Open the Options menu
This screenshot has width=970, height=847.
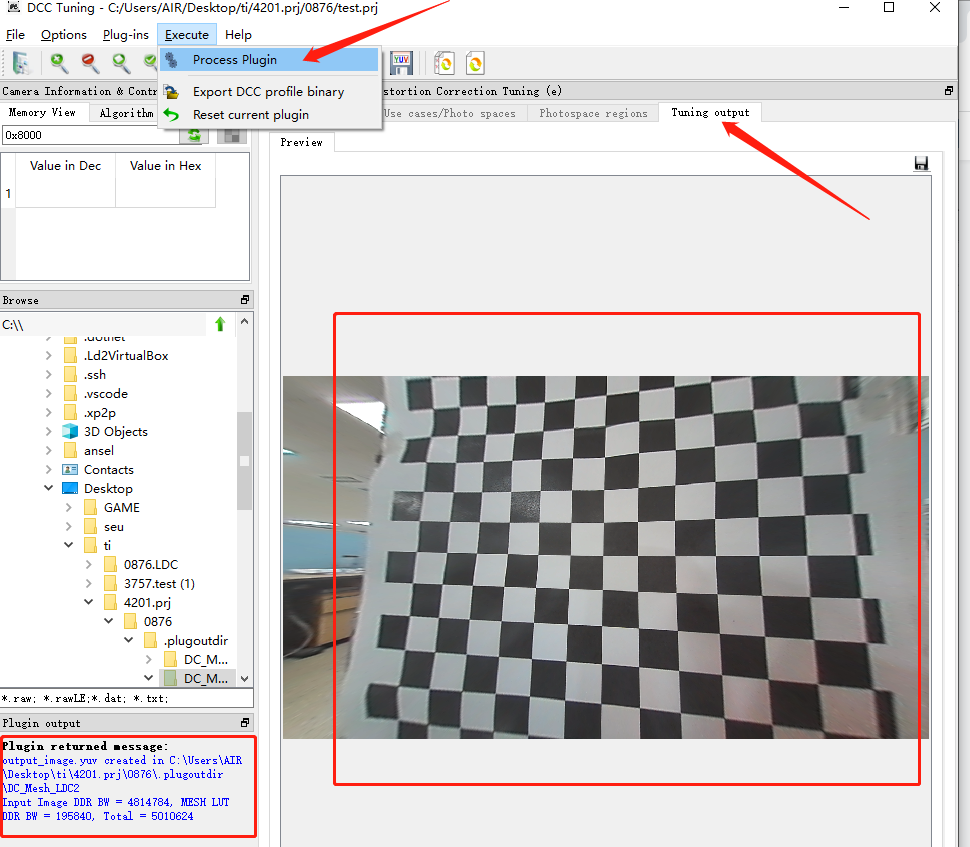(64, 35)
